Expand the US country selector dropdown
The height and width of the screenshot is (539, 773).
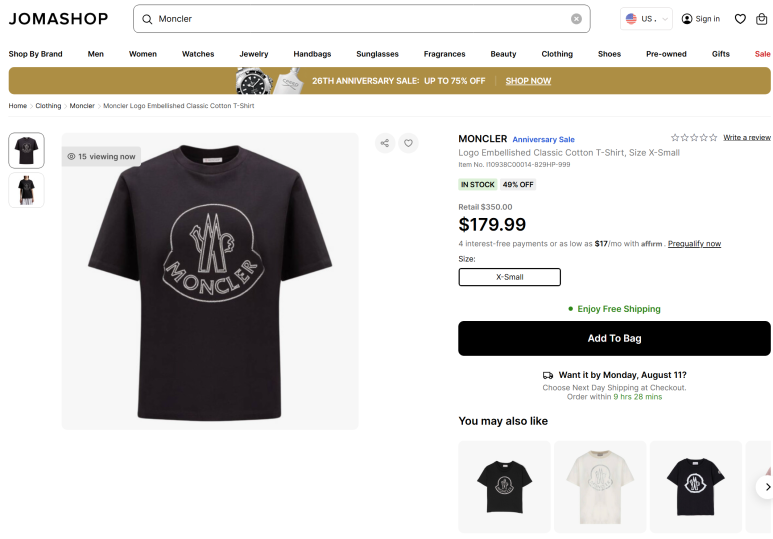click(646, 19)
